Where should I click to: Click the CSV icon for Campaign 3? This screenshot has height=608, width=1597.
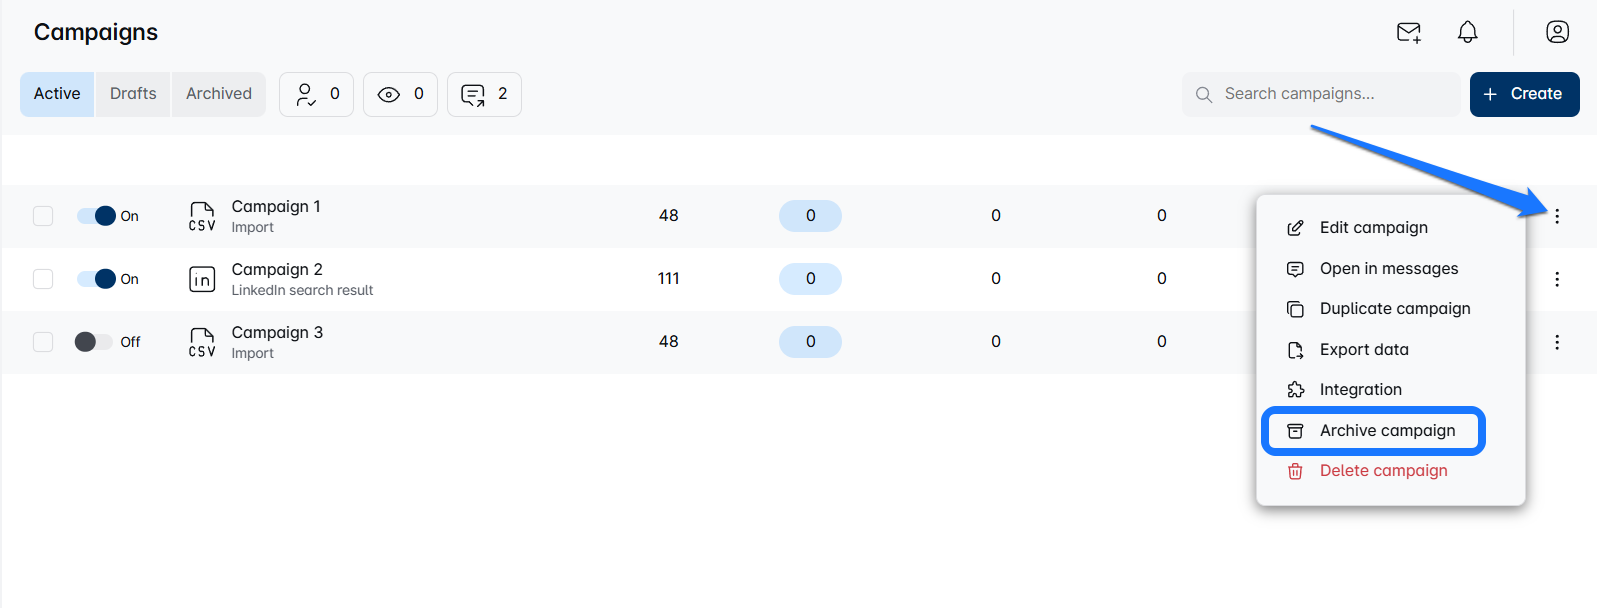click(x=202, y=342)
